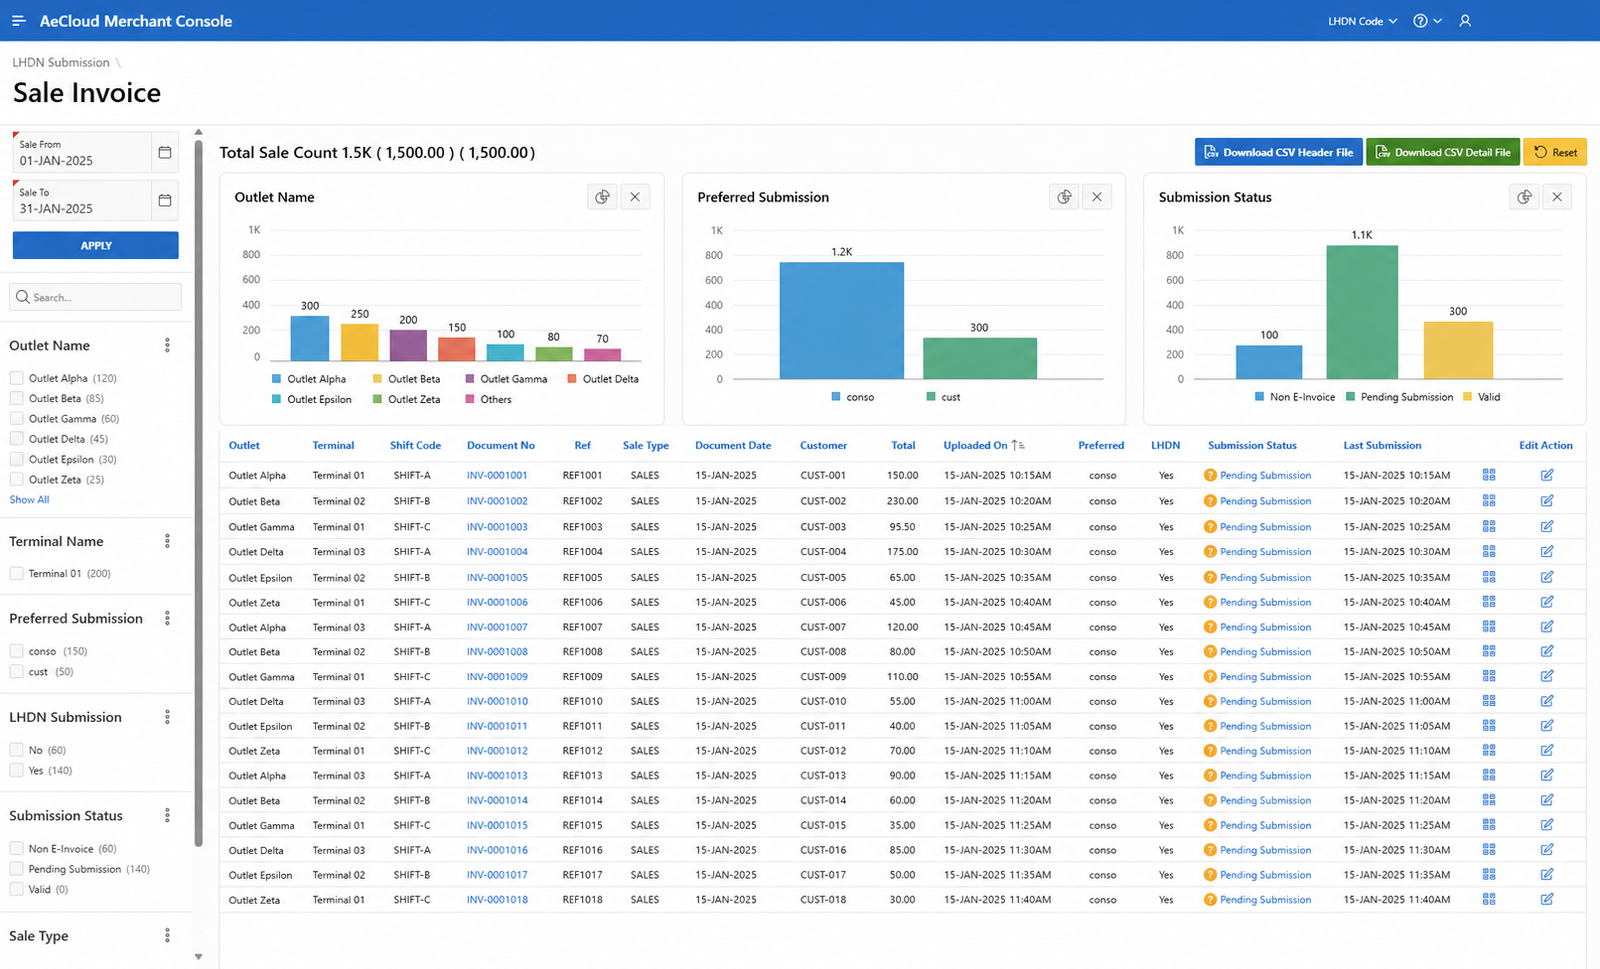Check the Outlet Gamma filter
This screenshot has width=1600, height=969.
click(16, 419)
